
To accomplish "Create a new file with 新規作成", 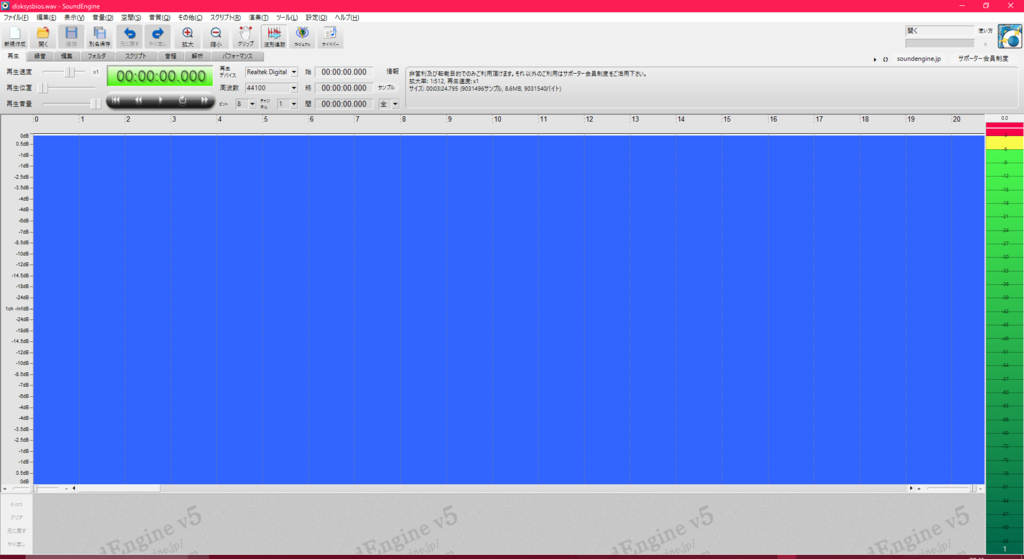I will pyautogui.click(x=14, y=37).
